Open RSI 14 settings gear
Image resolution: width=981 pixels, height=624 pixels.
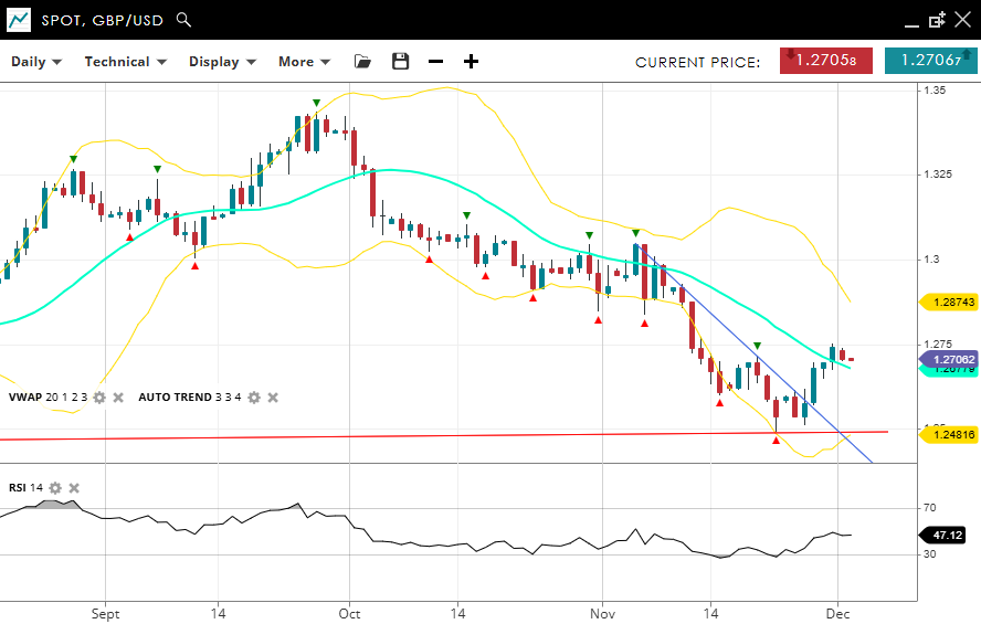click(x=55, y=488)
